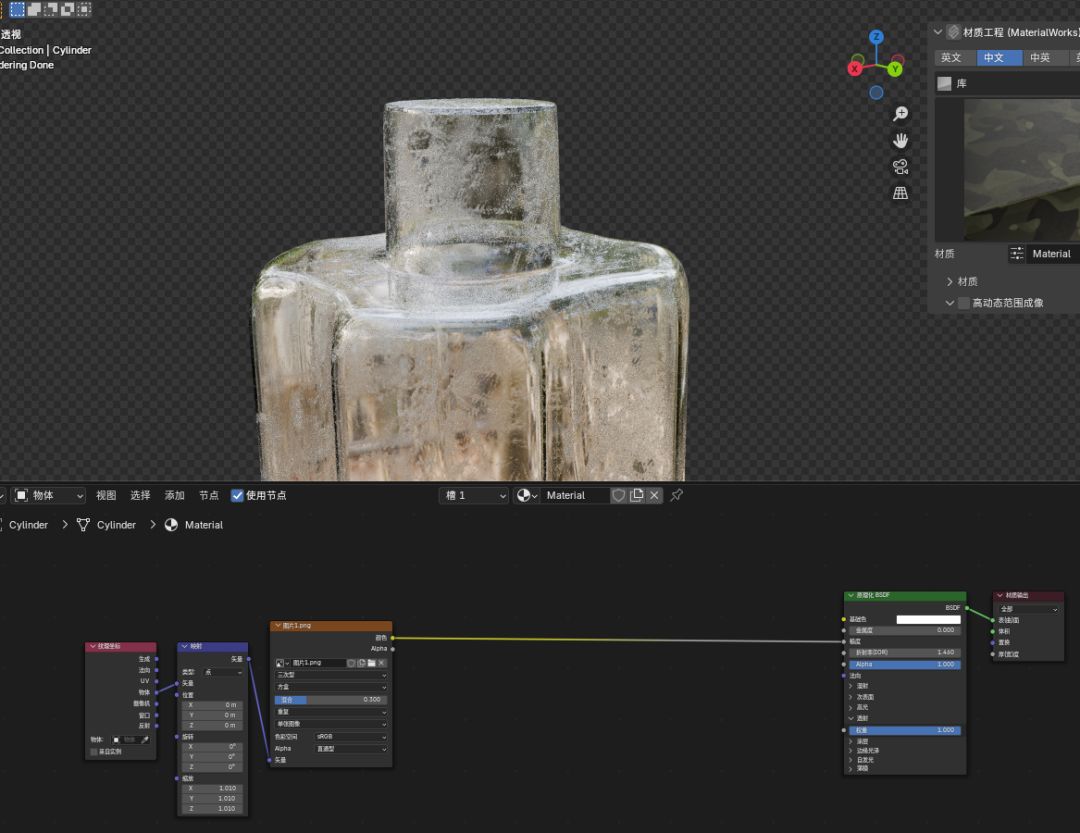Pin the node editor with pin icon
Viewport: 1080px width, 833px height.
[677, 495]
